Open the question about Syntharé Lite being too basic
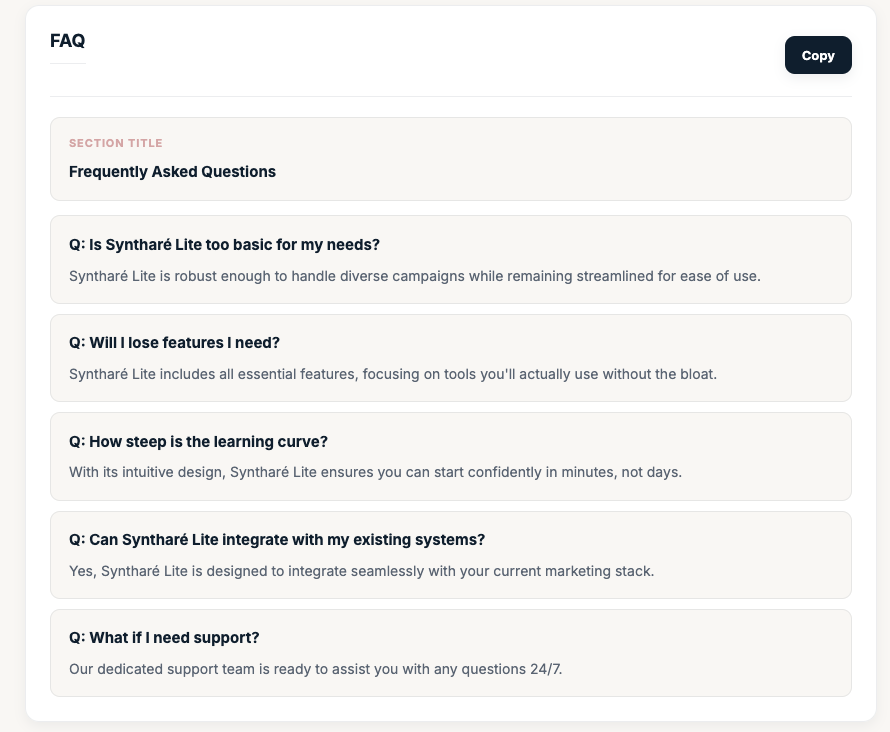 coord(224,244)
